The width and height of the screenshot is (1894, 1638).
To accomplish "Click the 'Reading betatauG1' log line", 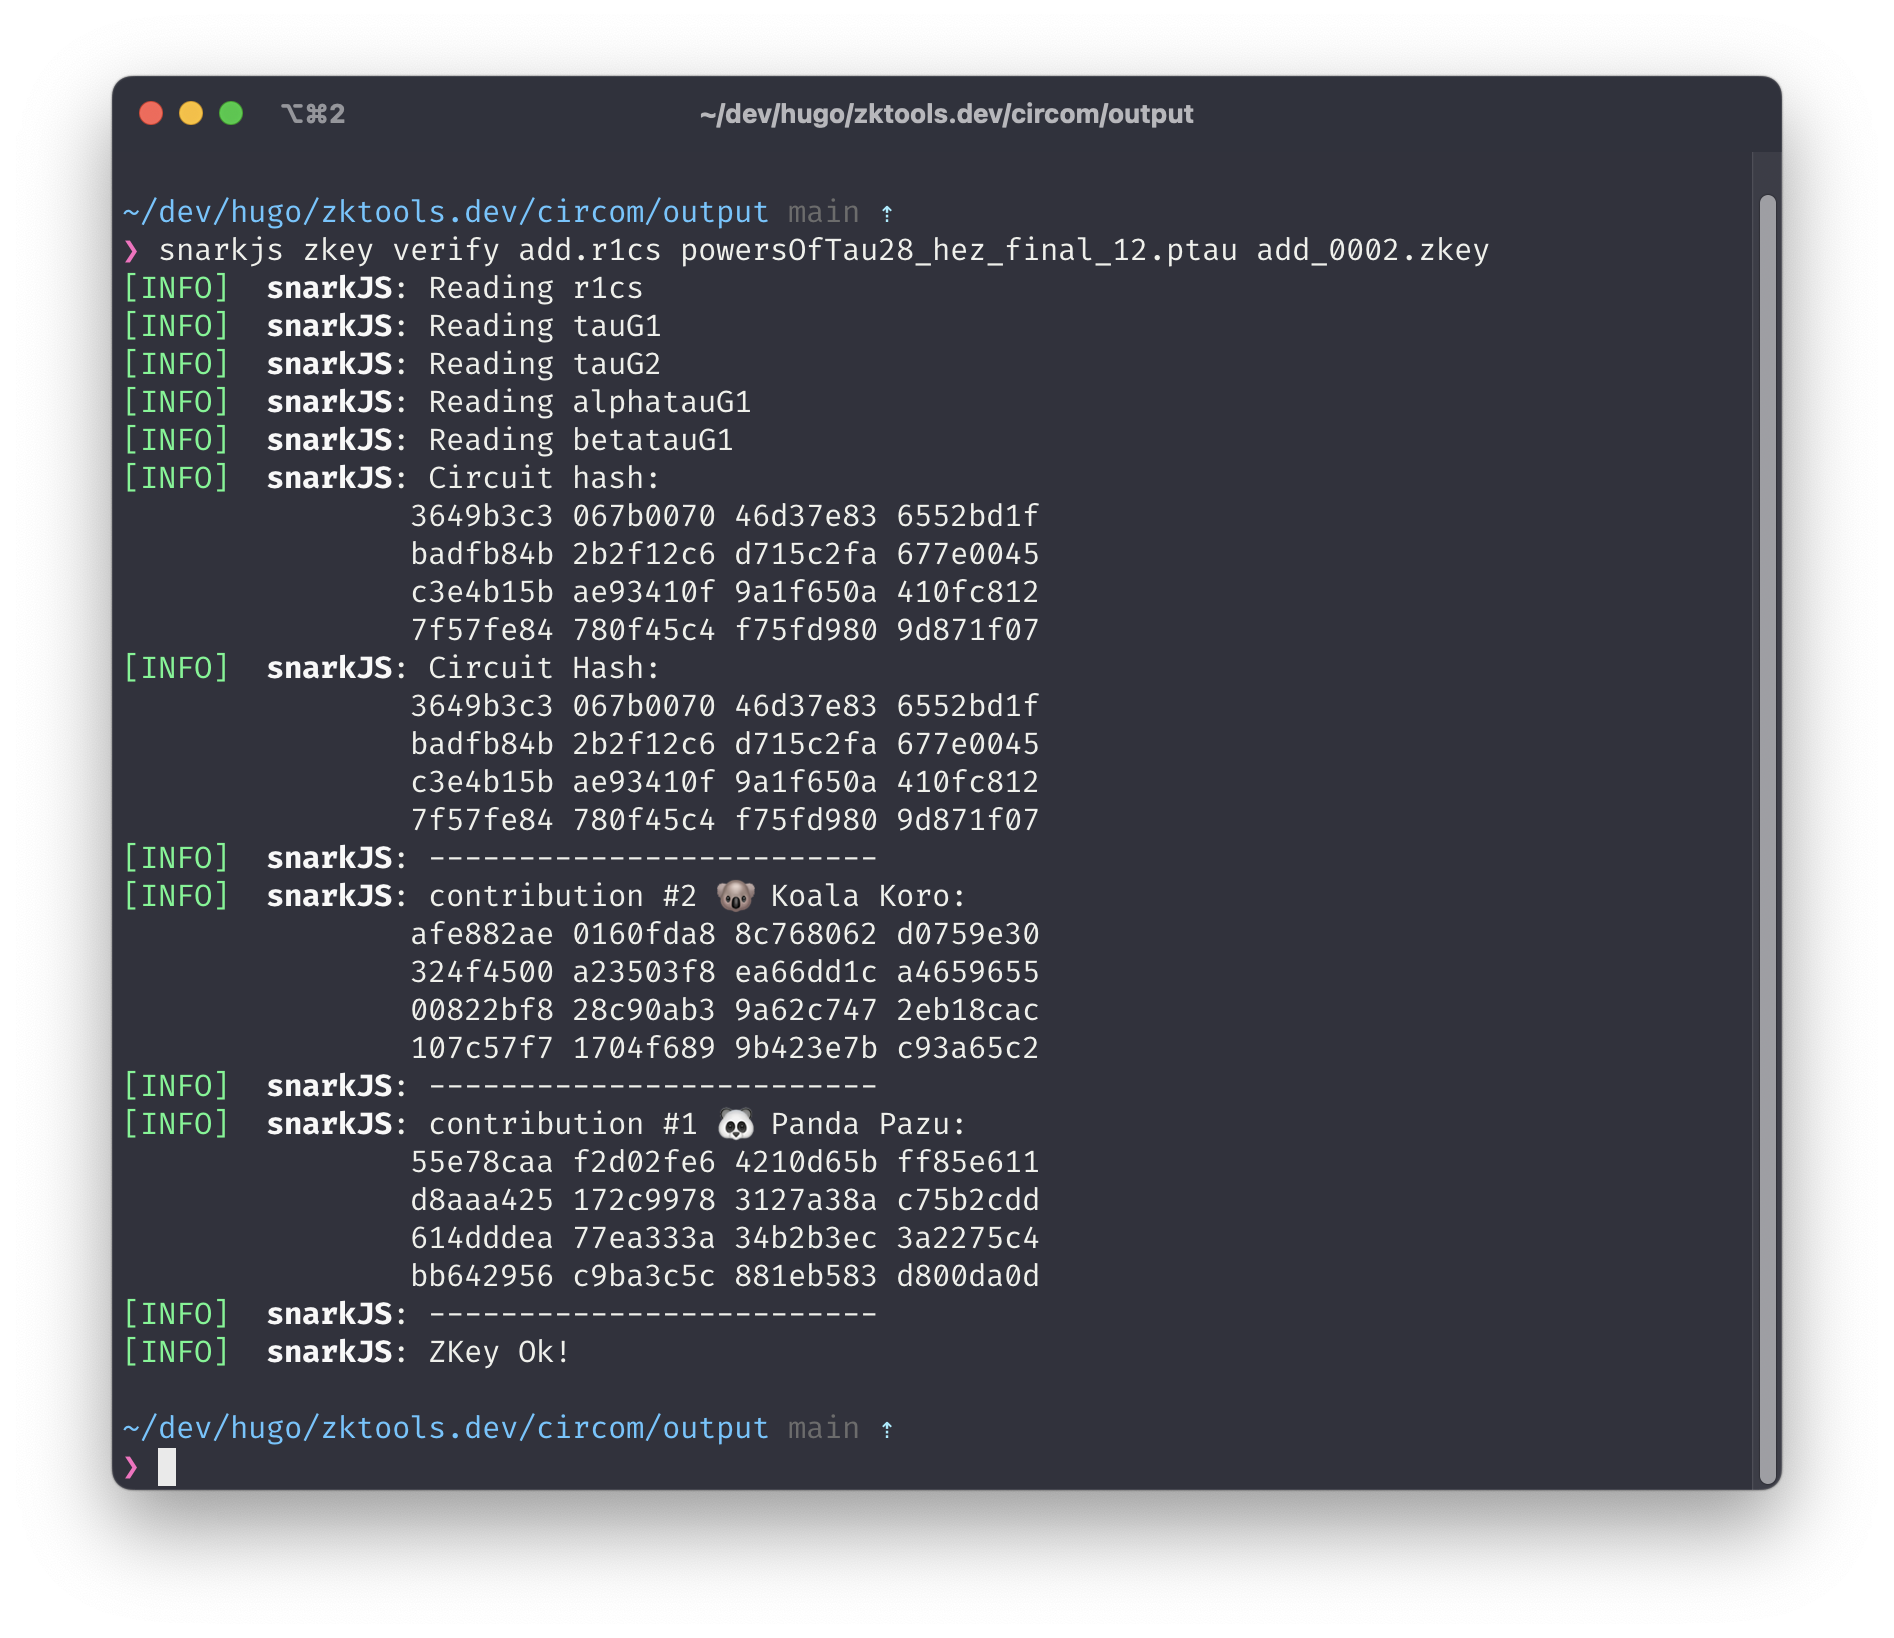I will point(581,440).
